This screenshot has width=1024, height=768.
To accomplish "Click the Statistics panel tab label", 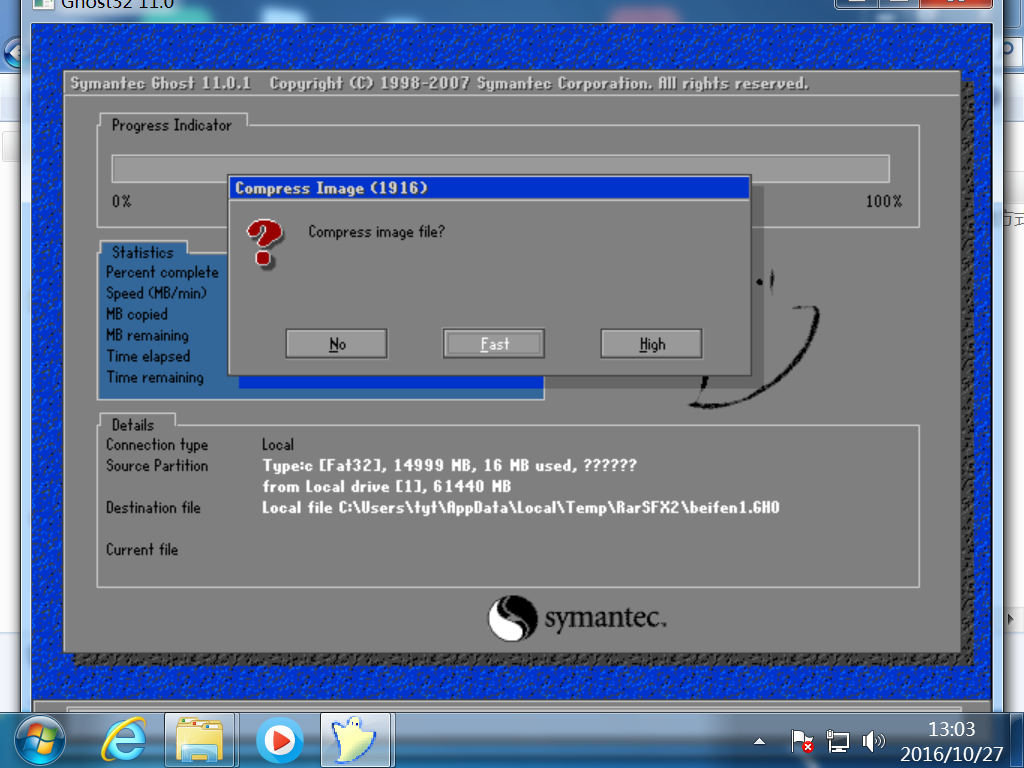I will (x=143, y=252).
